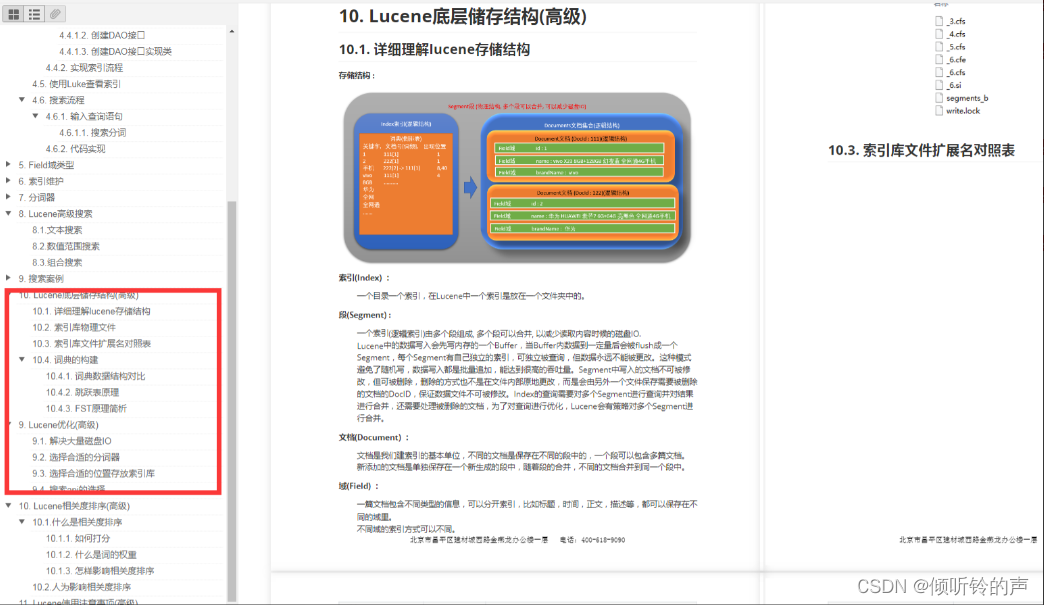Click the file icon beside segments_b

pos(939,98)
